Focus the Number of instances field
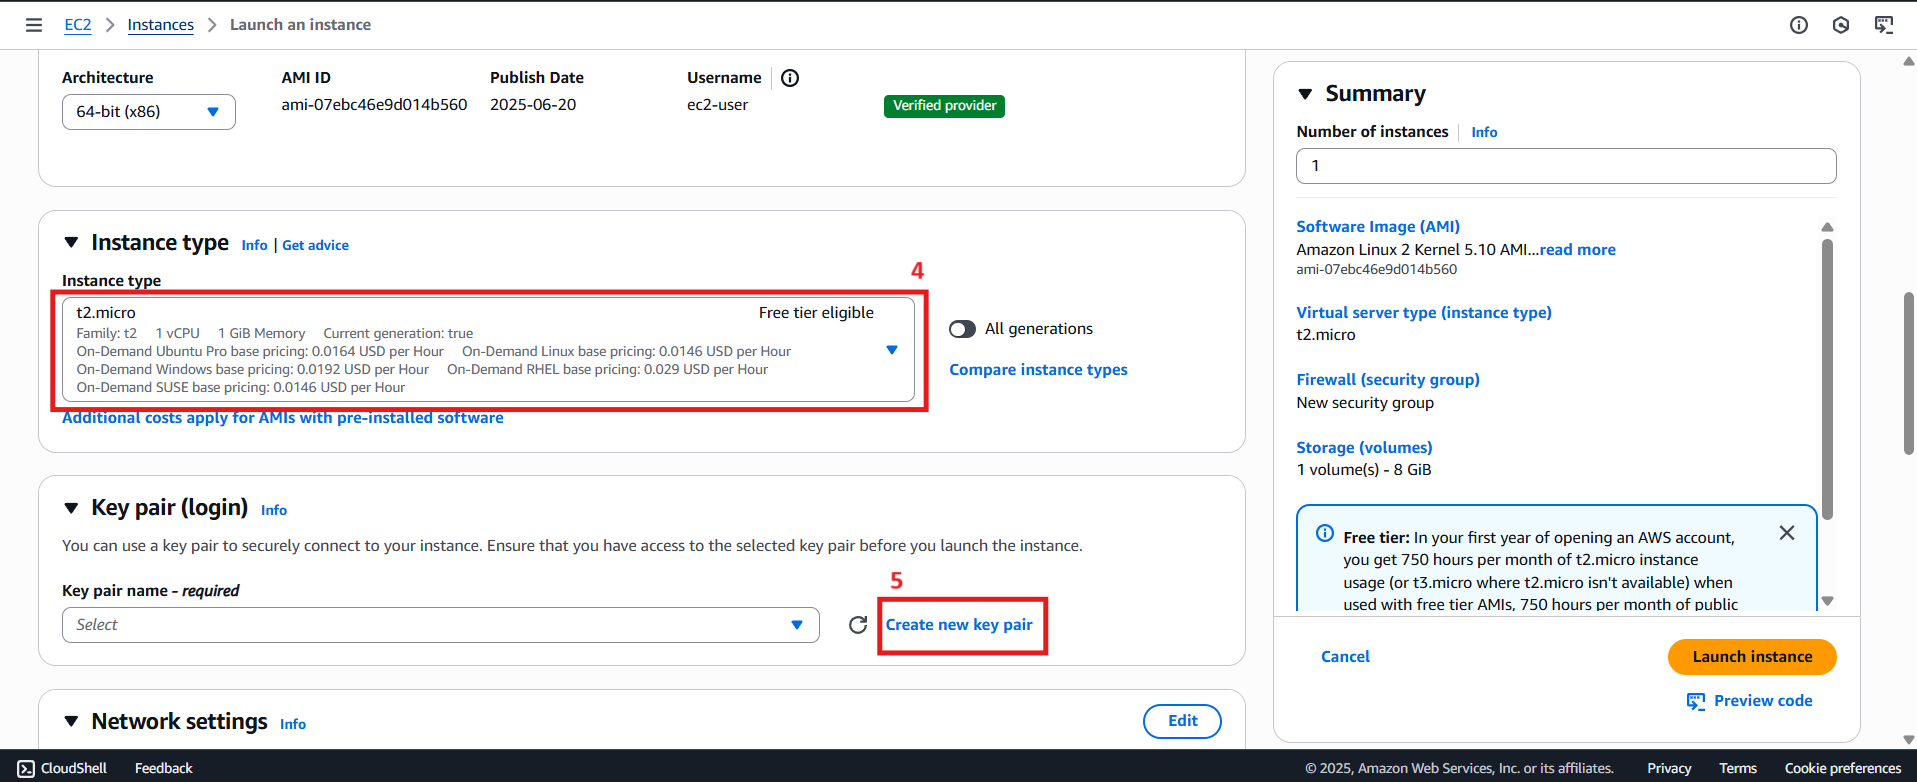Viewport: 1917px width, 782px height. coord(1566,166)
